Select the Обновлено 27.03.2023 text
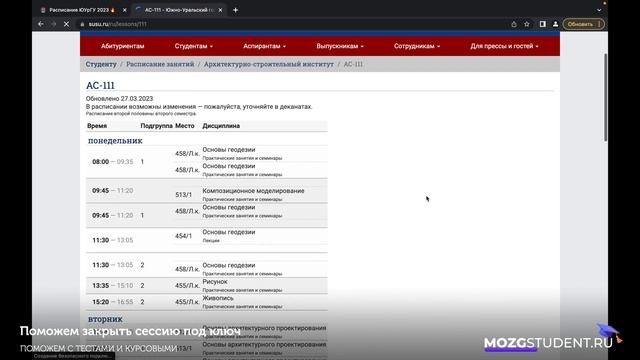640x360 pixels. tap(119, 99)
